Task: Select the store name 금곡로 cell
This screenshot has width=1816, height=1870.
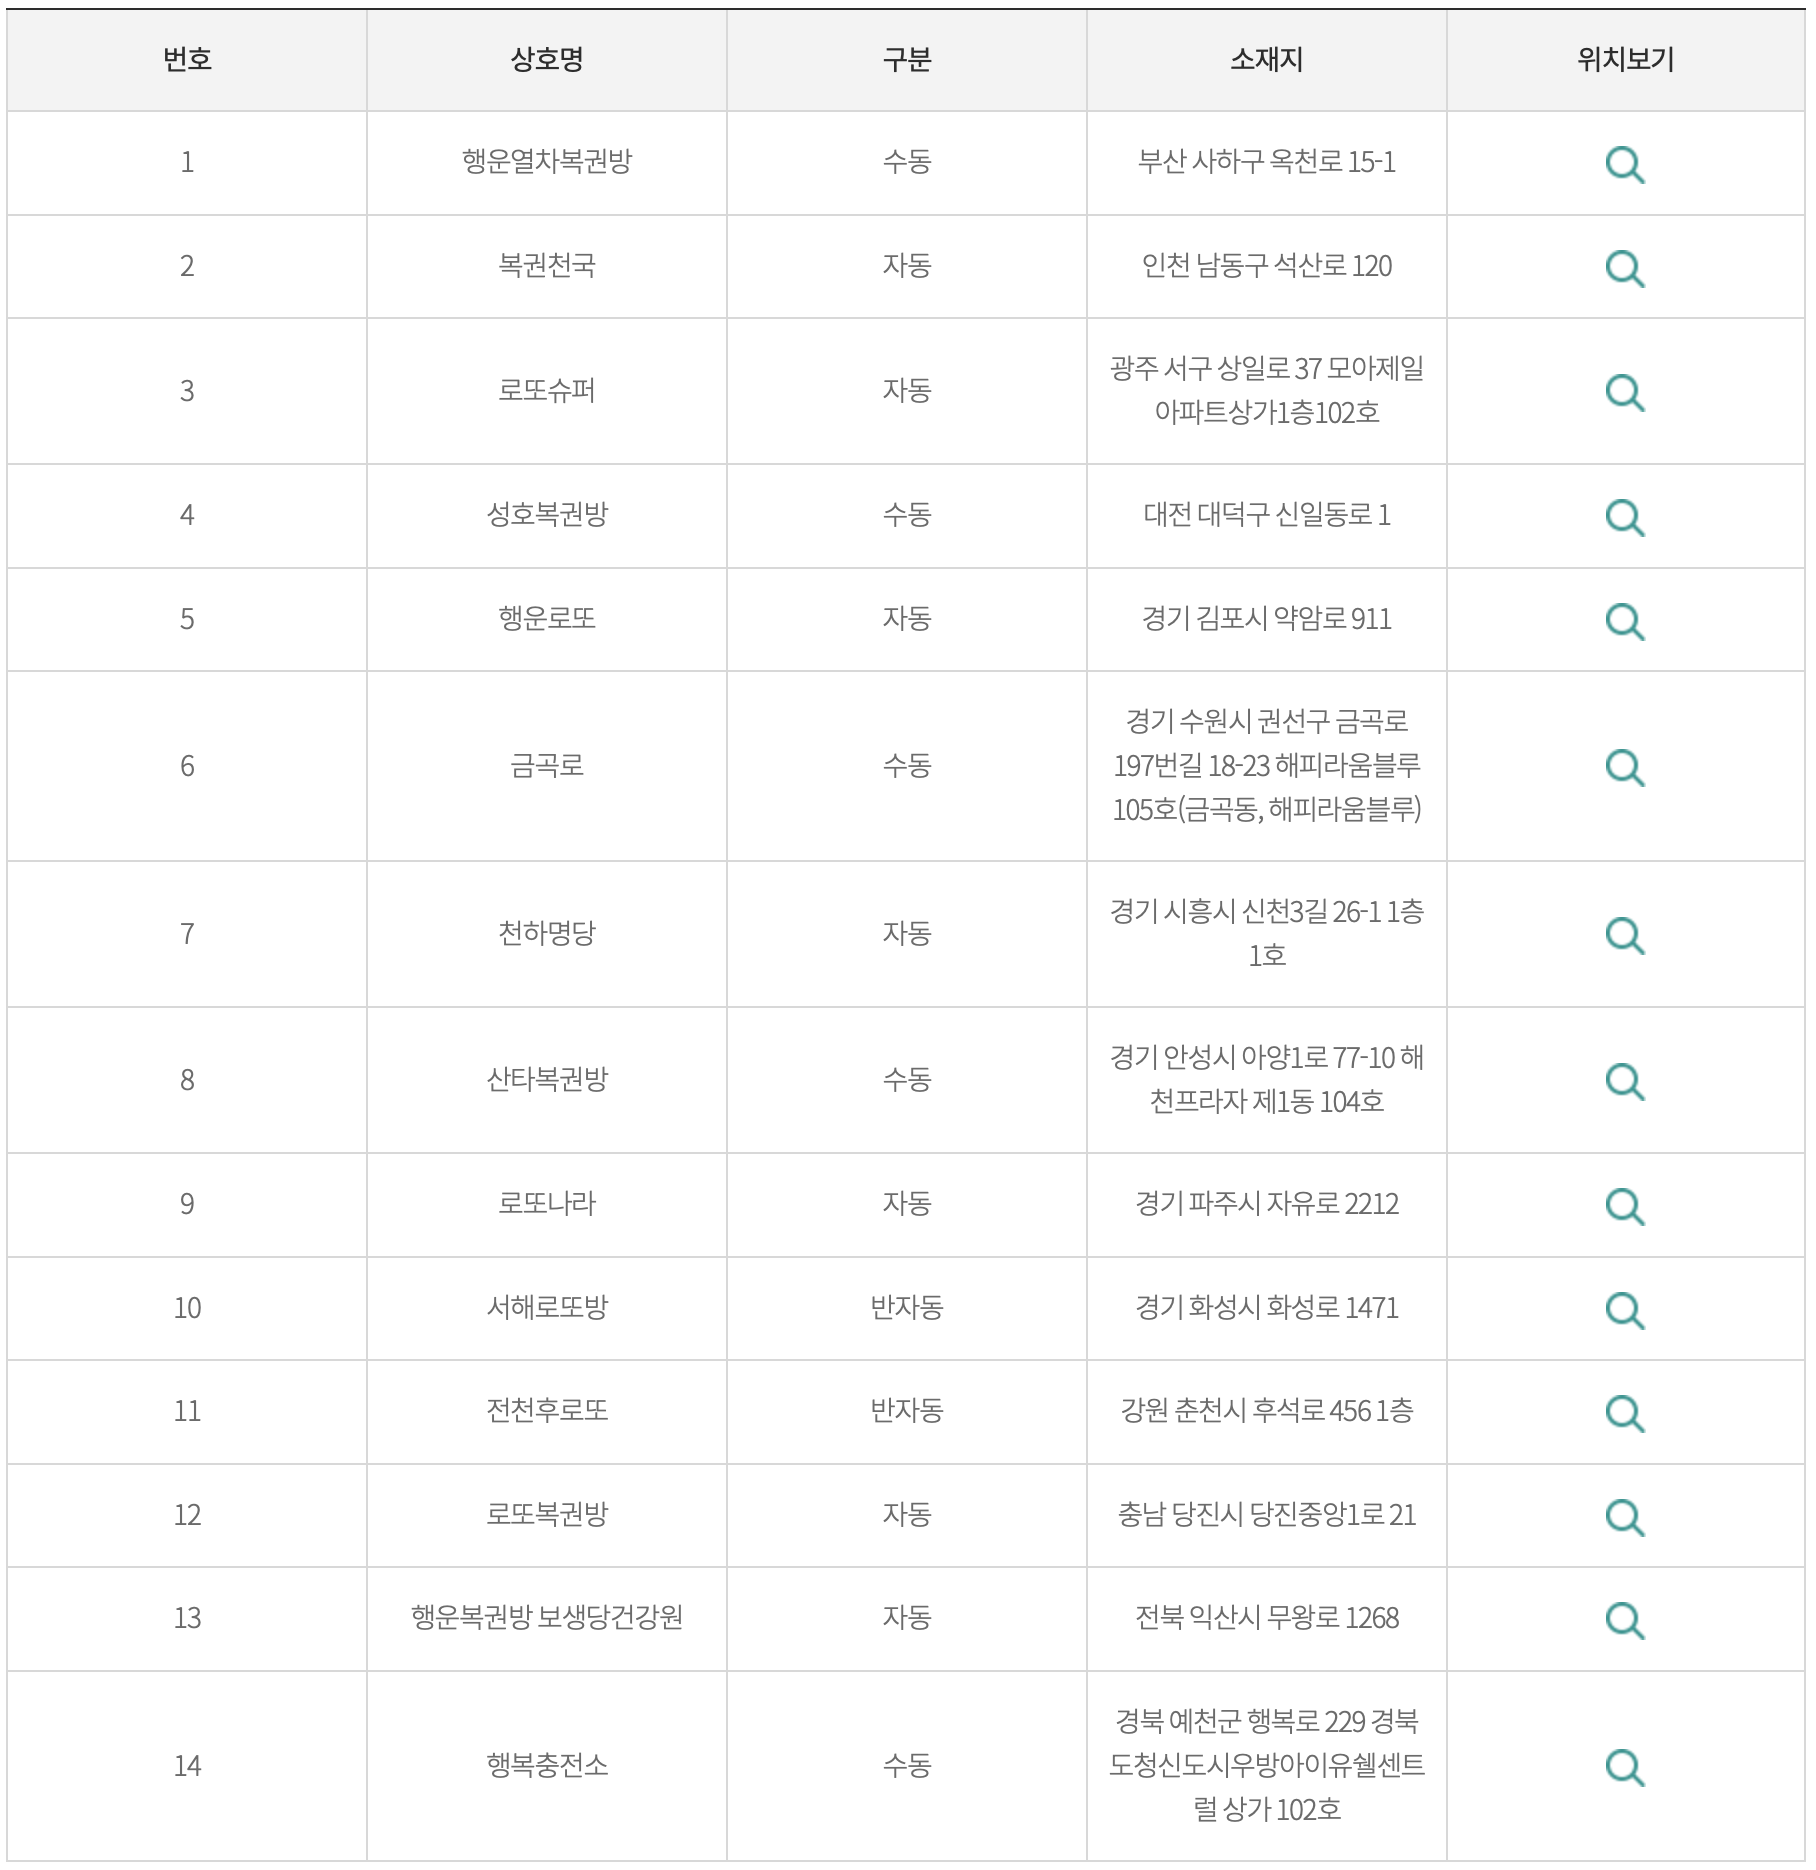Action: click(x=547, y=766)
